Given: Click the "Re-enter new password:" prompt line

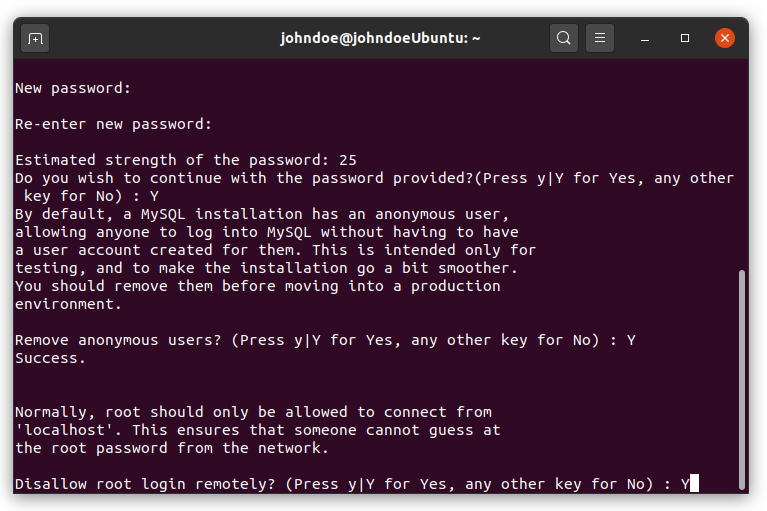Looking at the screenshot, I should coord(113,124).
